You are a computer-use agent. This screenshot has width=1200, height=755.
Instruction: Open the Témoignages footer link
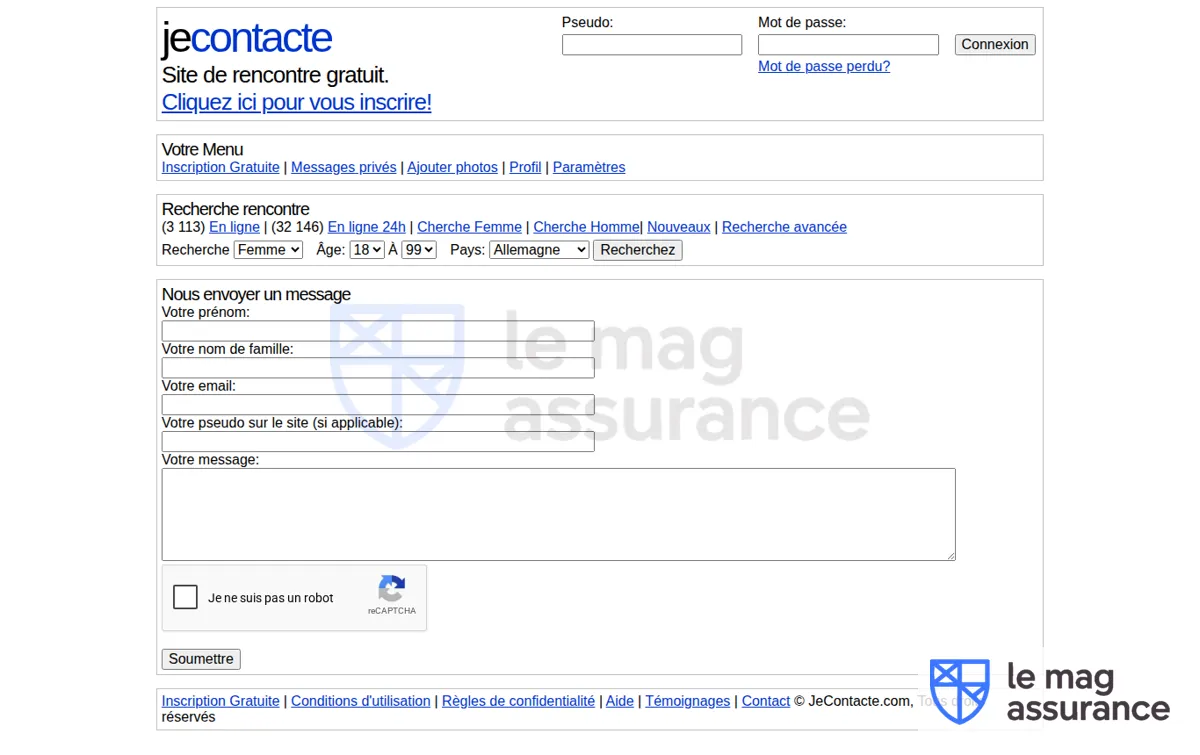tap(688, 702)
